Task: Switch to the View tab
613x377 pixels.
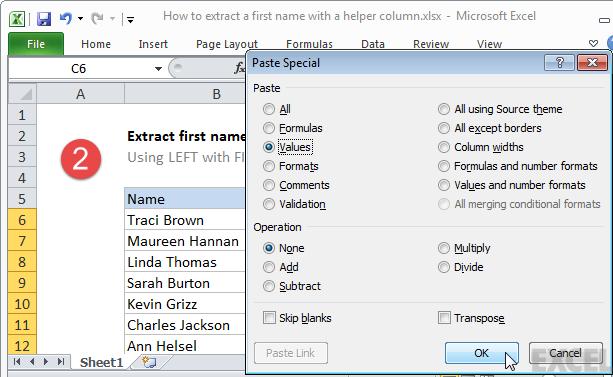Action: (x=489, y=44)
